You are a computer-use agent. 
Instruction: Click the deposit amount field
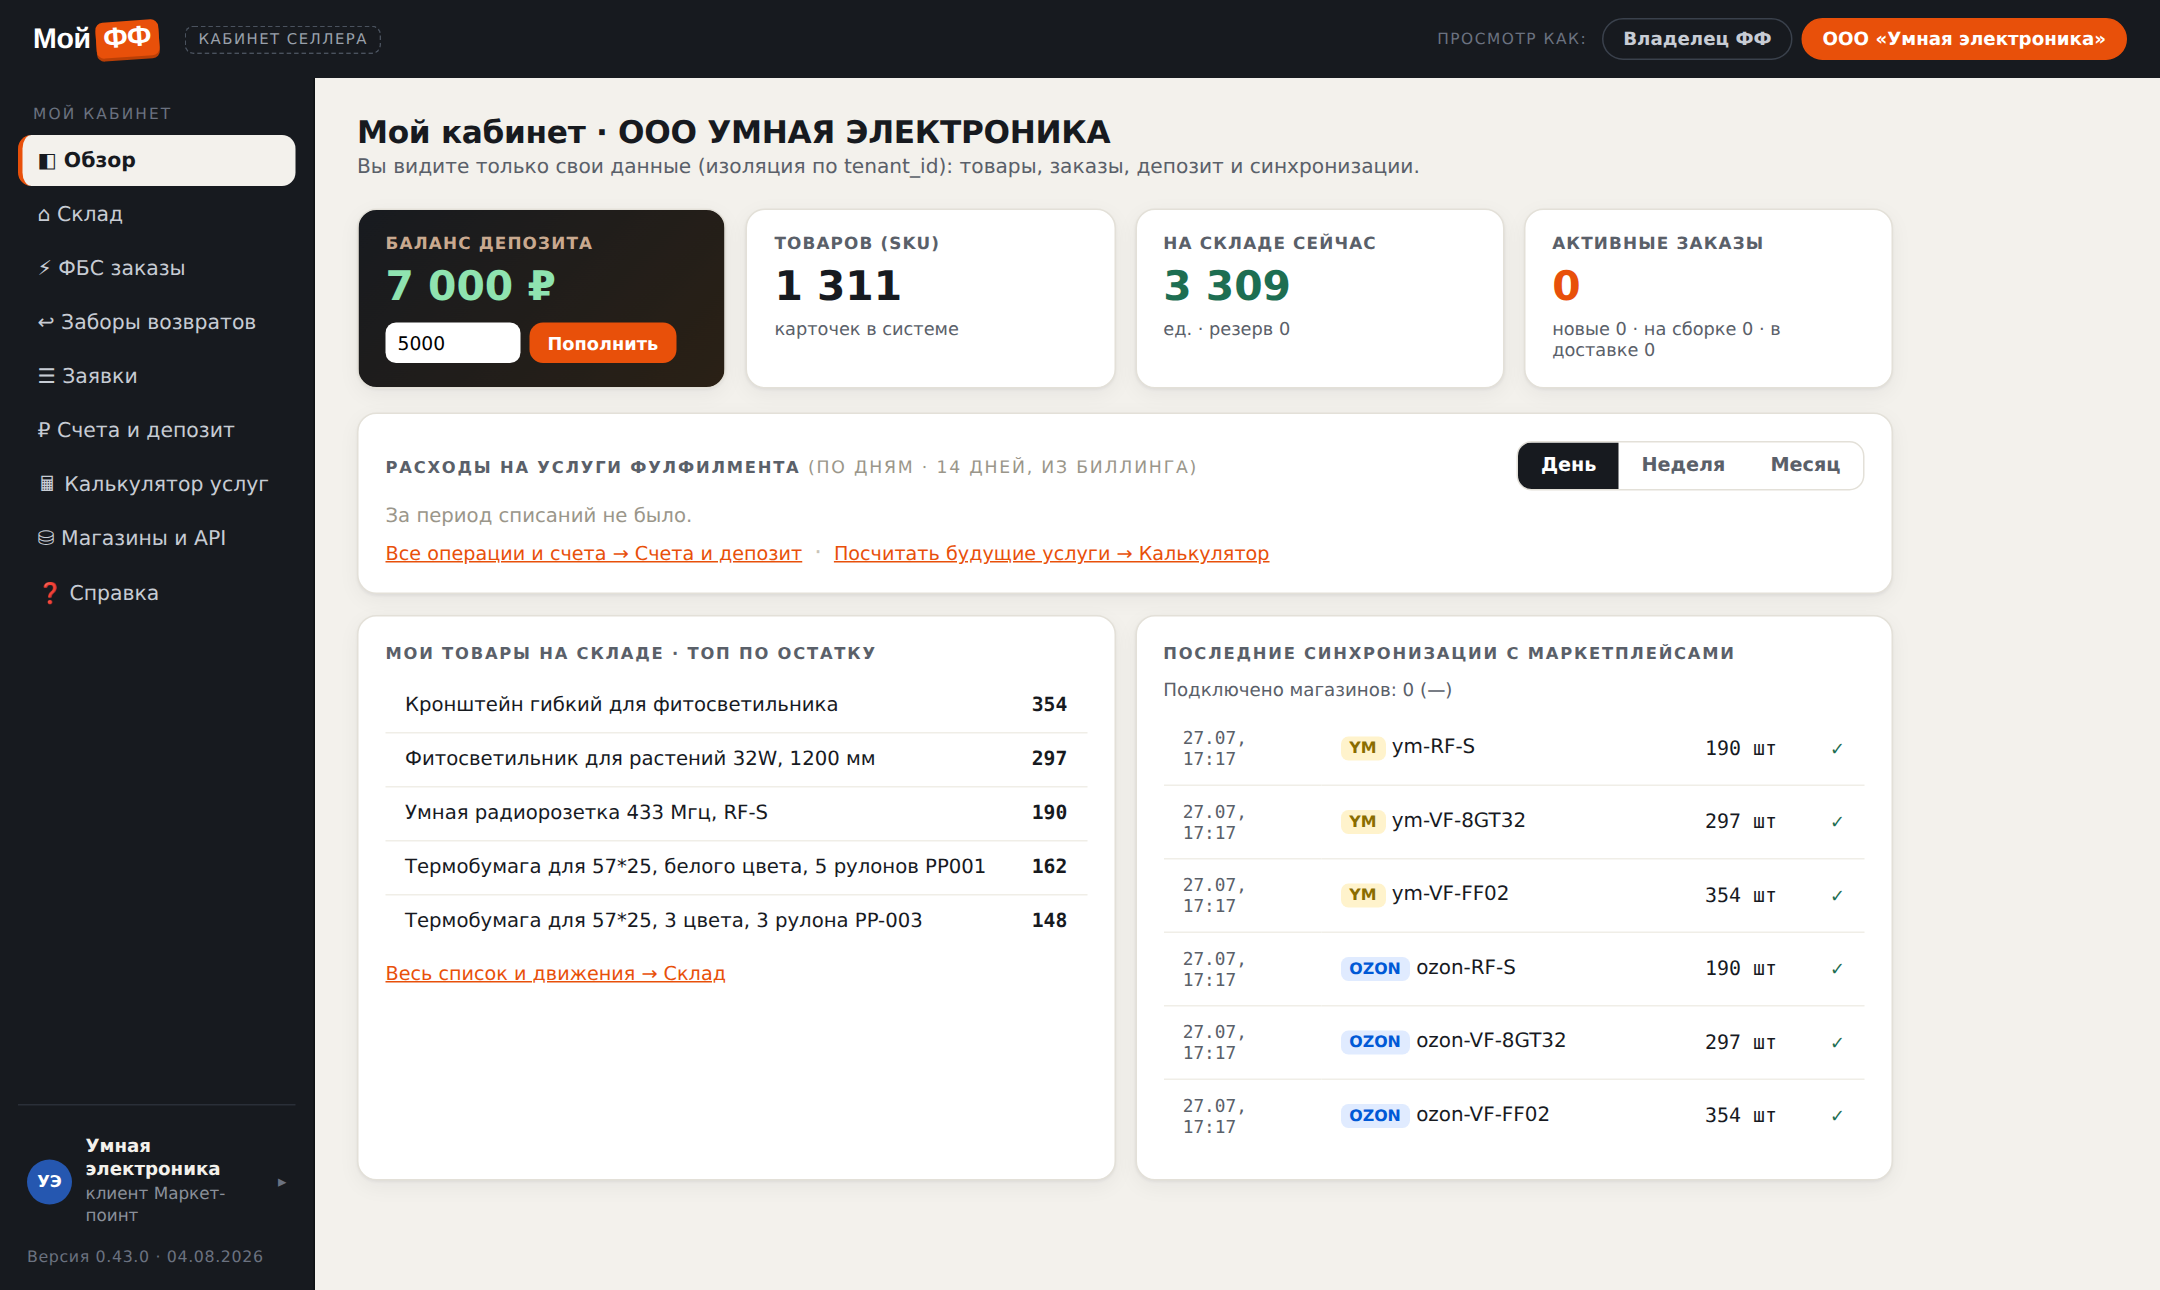point(452,343)
